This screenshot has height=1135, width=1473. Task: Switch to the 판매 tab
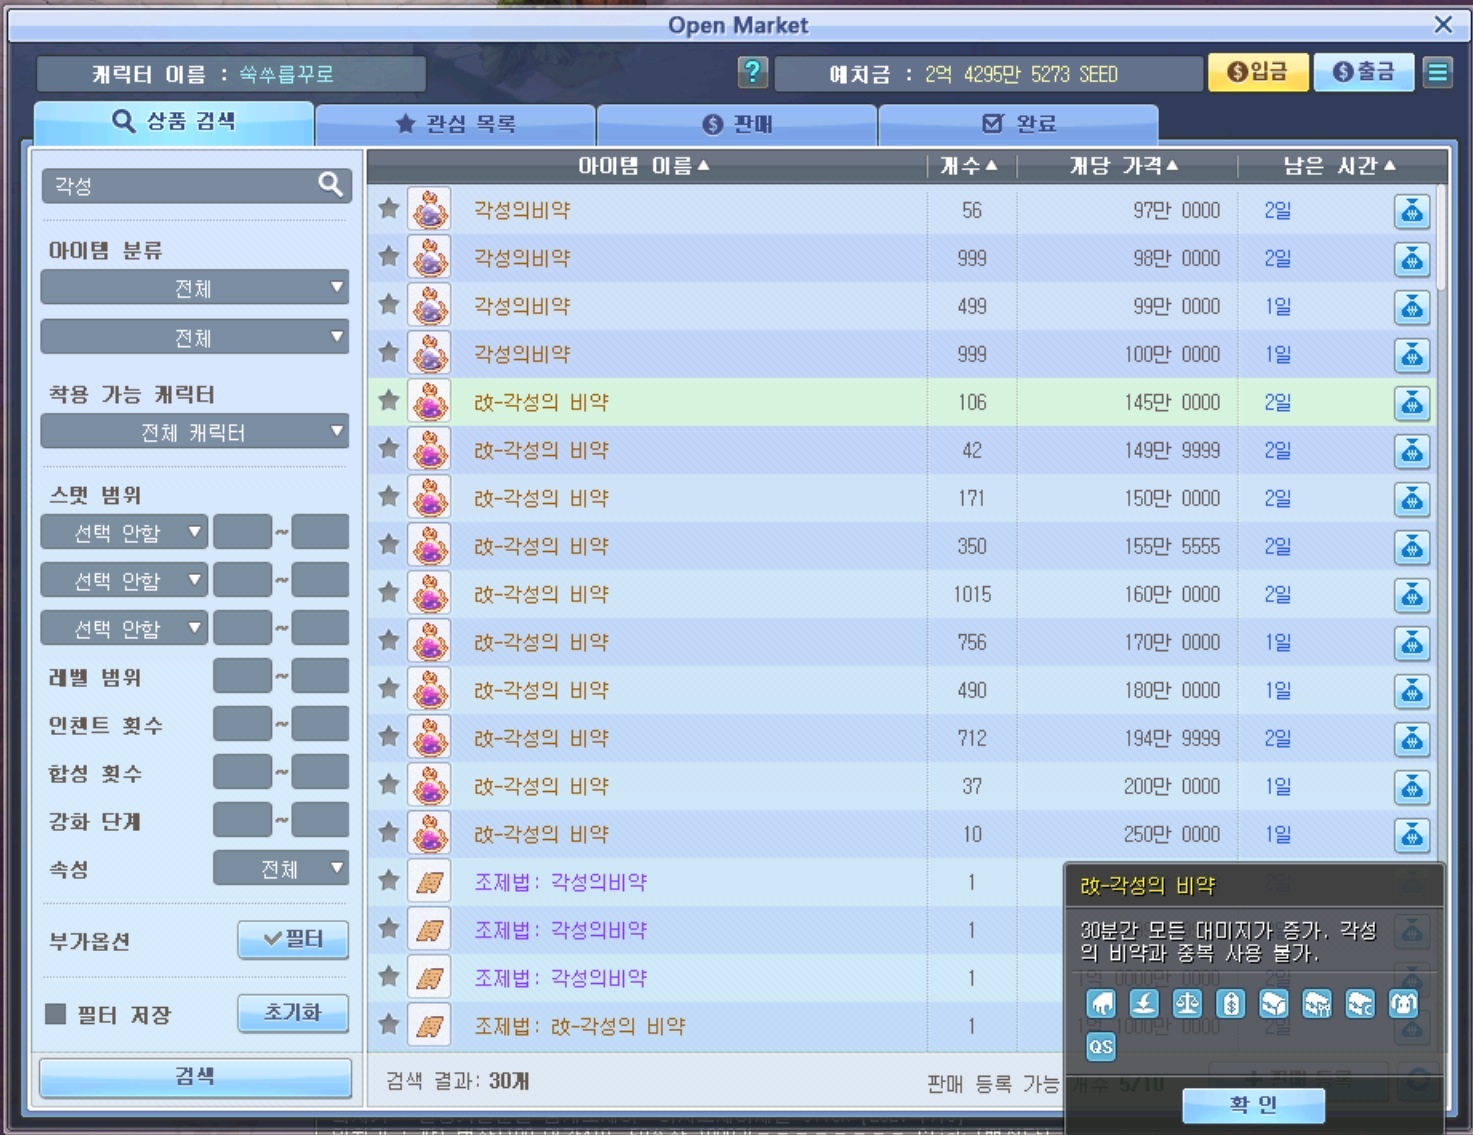[737, 124]
